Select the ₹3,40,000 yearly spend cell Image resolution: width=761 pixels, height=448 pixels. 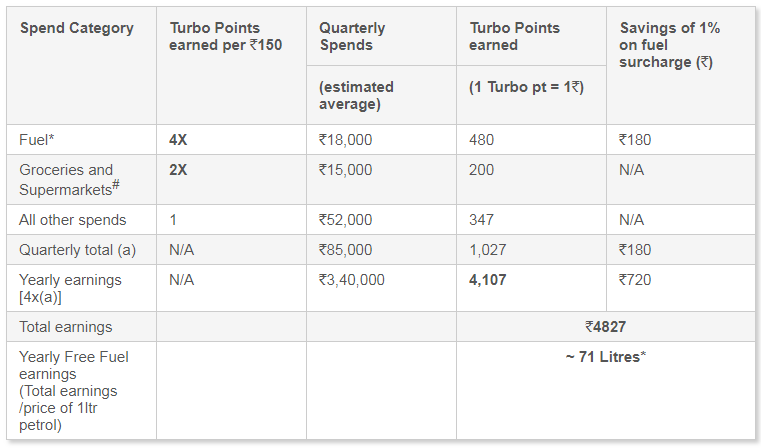[352, 280]
